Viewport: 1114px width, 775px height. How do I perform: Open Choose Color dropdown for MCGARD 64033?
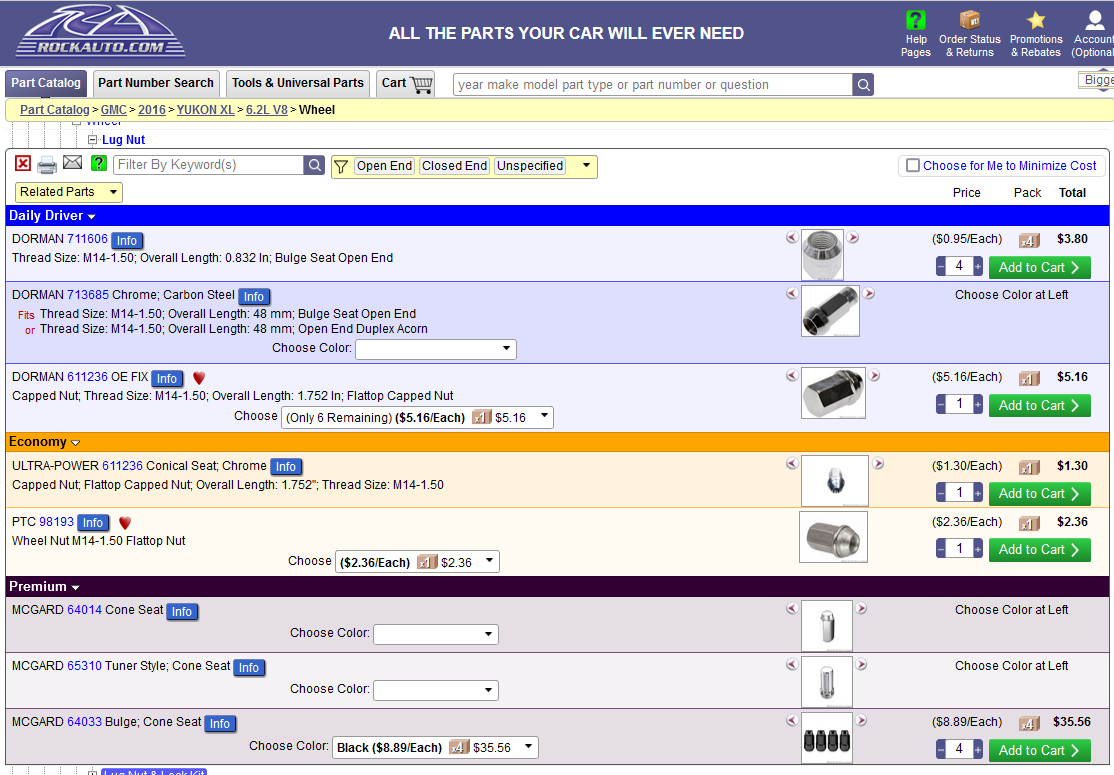click(435, 747)
